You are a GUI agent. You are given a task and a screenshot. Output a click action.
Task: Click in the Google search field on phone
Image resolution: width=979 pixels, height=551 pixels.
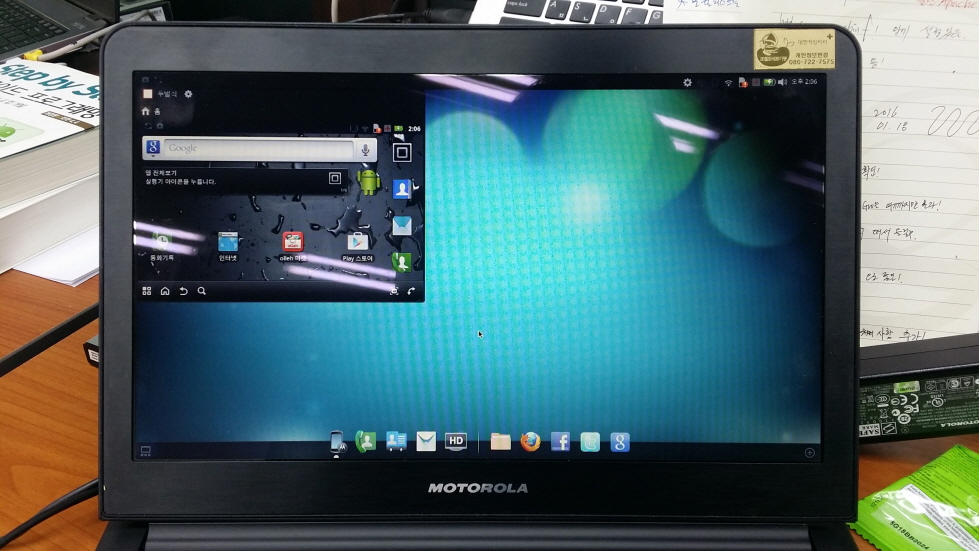pos(260,149)
